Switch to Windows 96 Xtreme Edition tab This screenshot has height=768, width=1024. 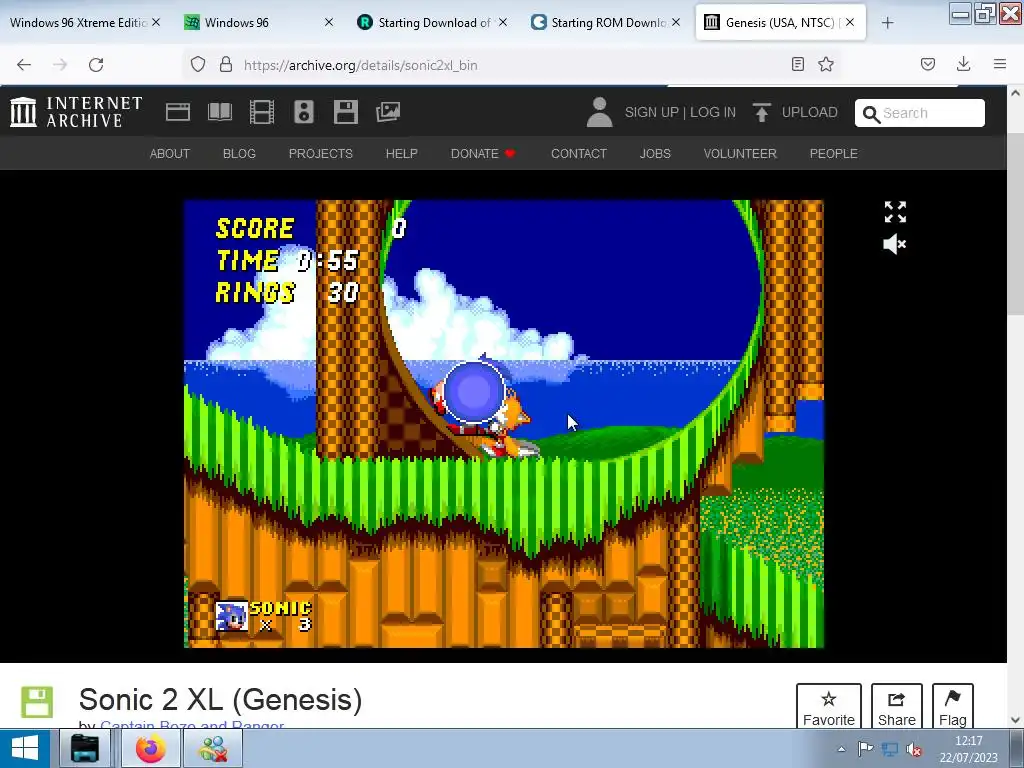click(x=78, y=23)
